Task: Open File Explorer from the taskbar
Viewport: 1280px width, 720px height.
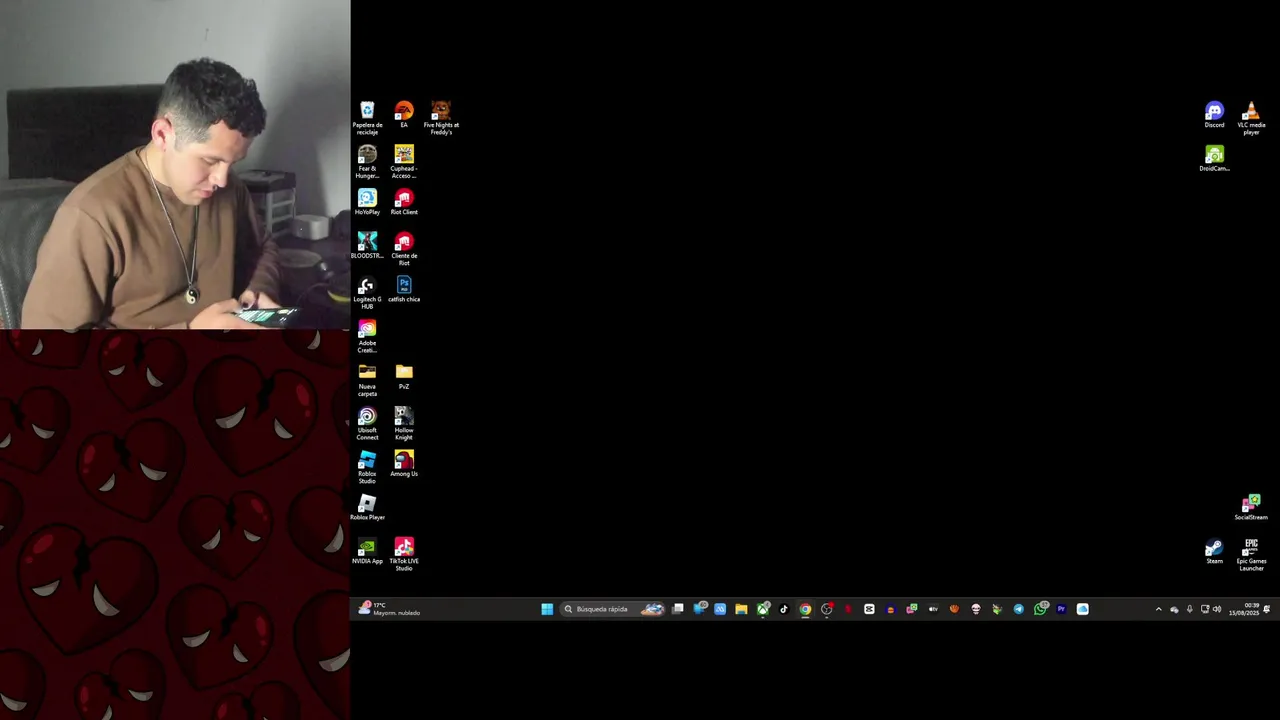Action: pos(741,609)
